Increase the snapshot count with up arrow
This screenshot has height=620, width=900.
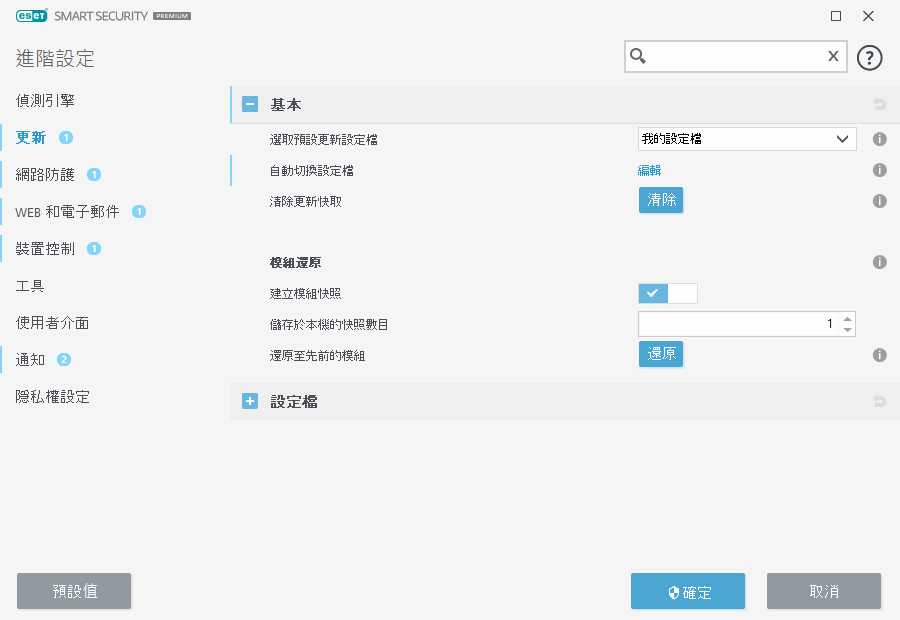pos(848,318)
